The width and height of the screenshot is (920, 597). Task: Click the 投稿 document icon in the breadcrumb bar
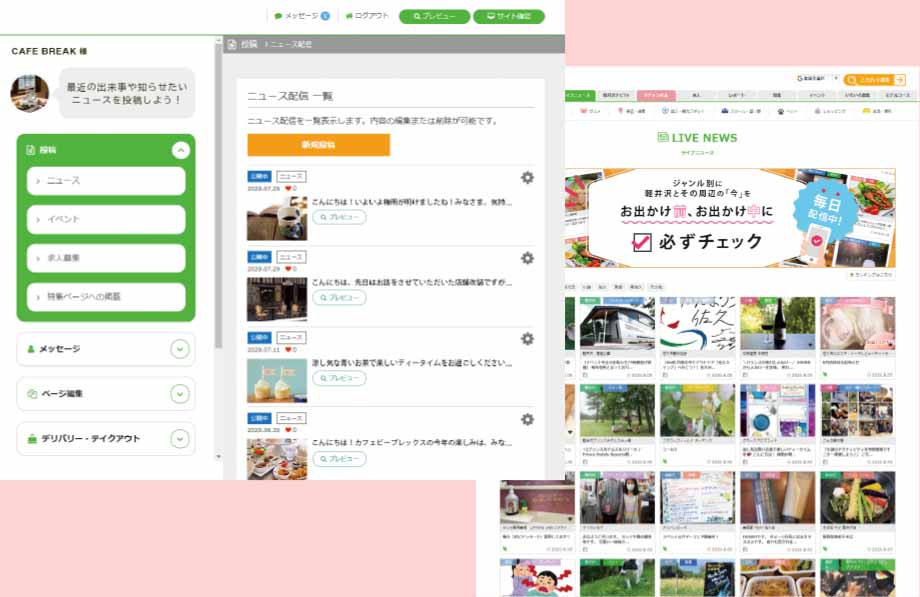pos(232,44)
